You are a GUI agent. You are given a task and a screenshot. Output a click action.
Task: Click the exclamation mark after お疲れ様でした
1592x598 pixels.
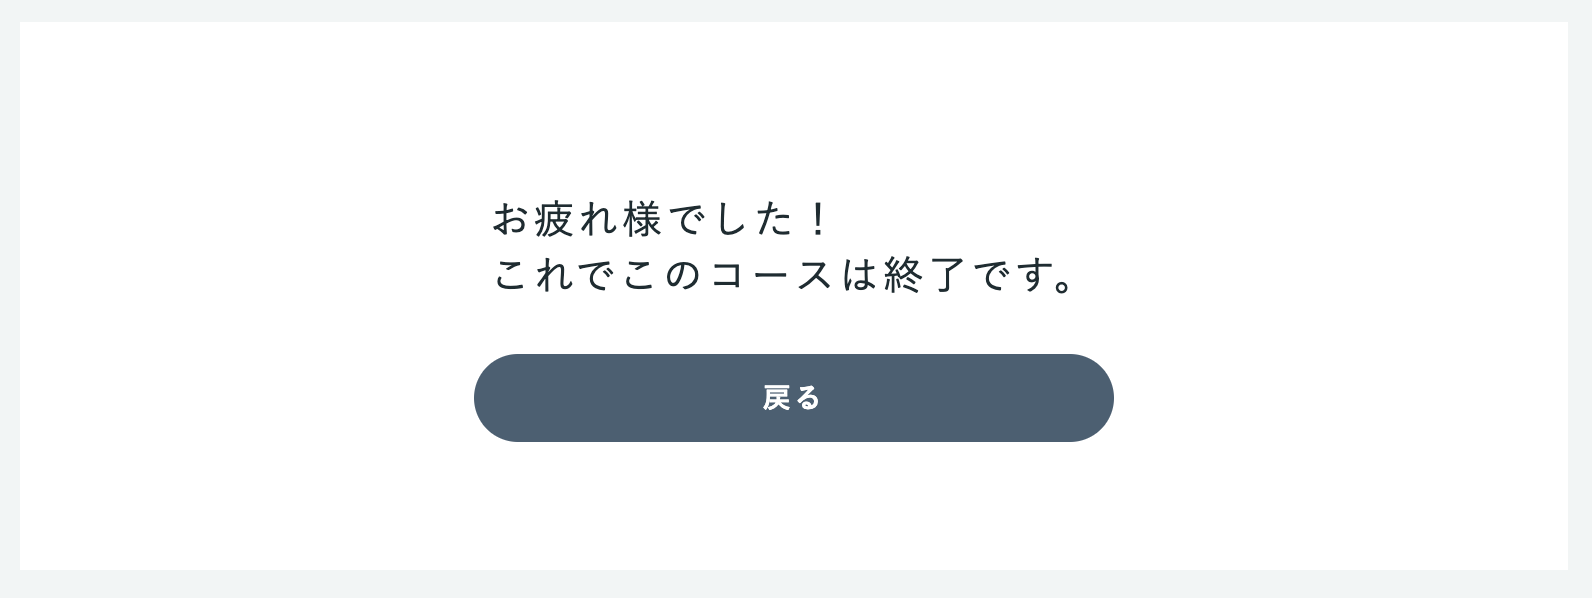pyautogui.click(x=819, y=219)
